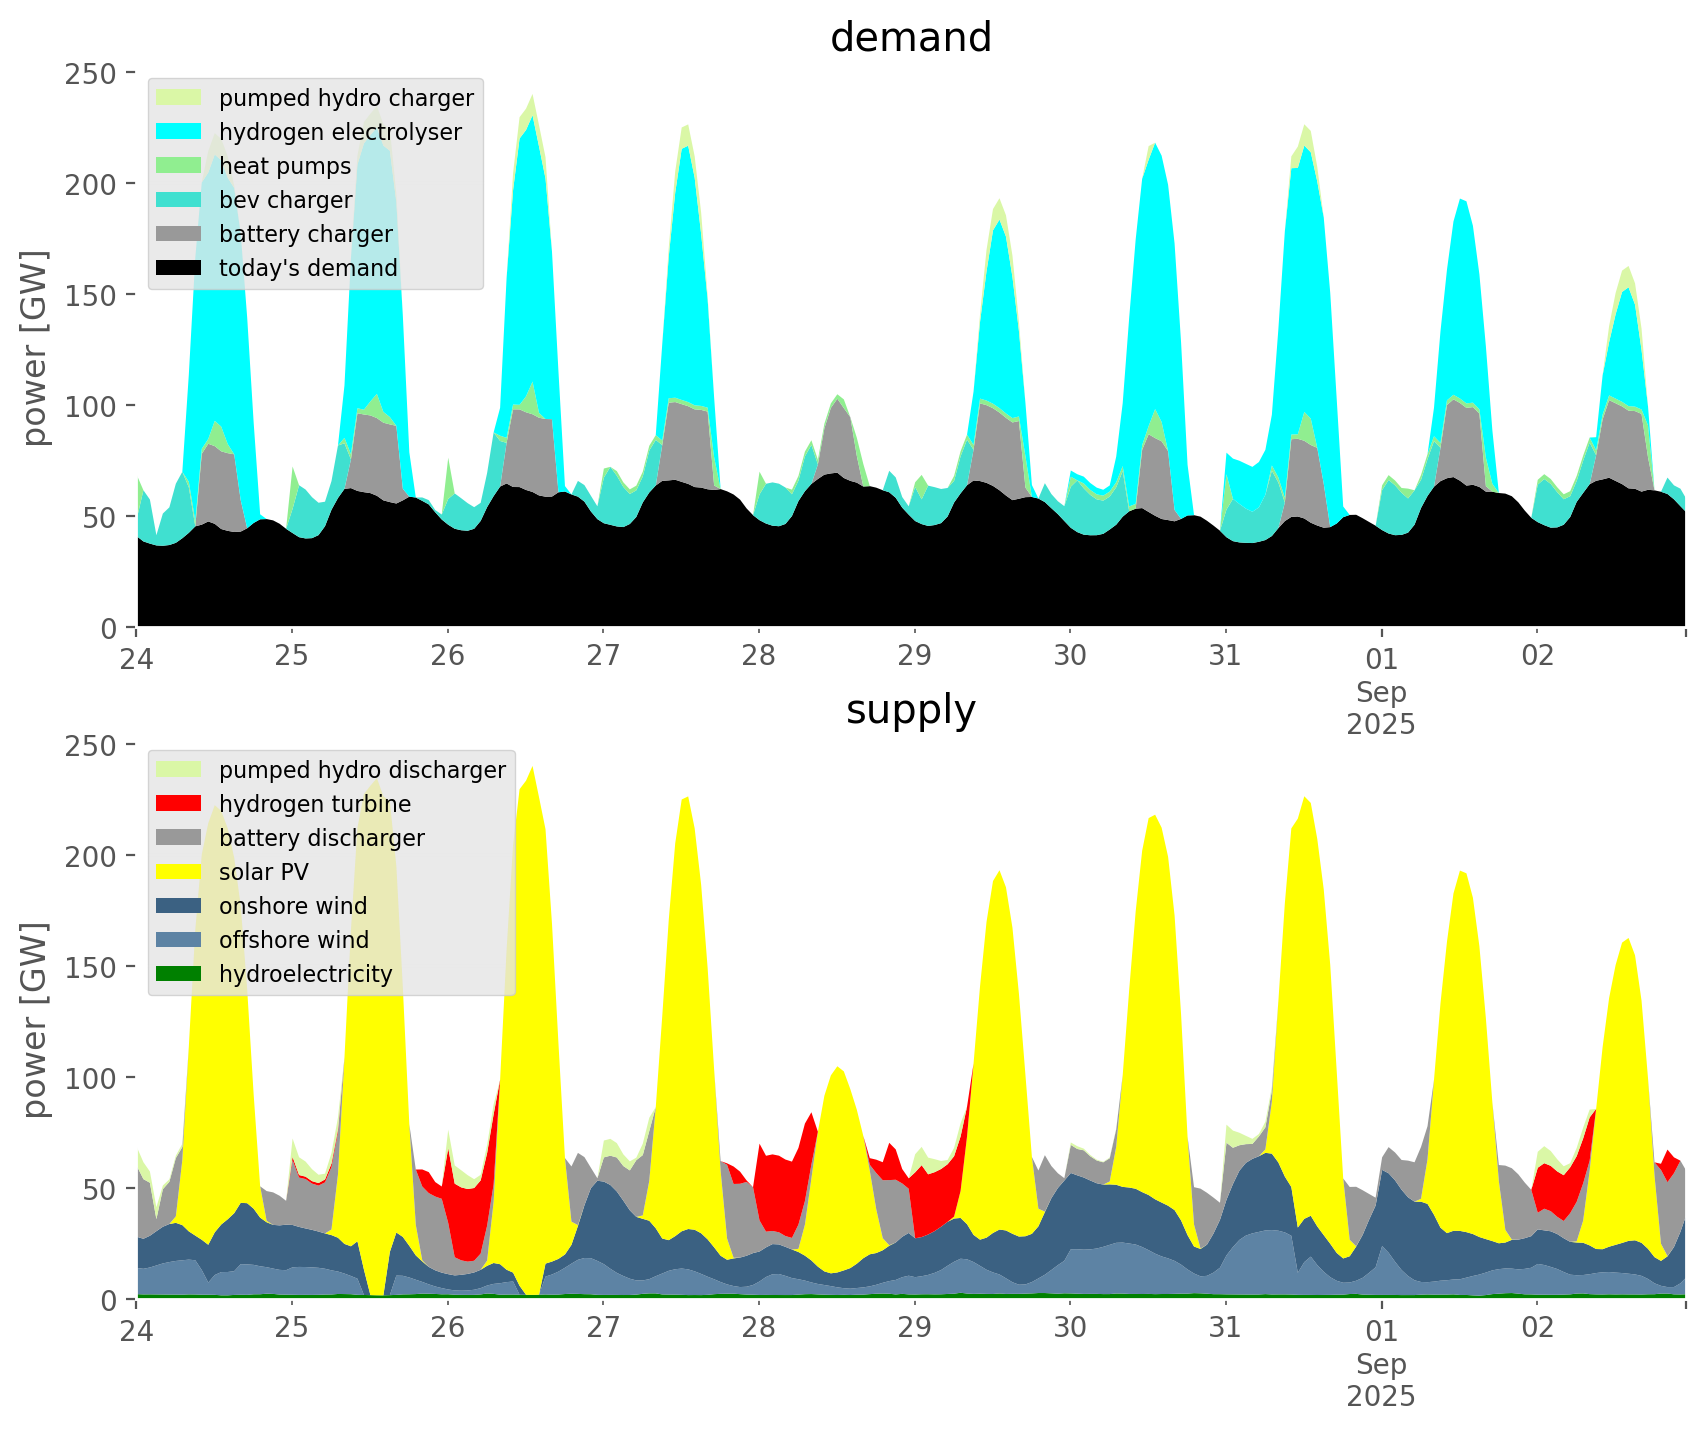Click the 'power [GW]' axis label on supply chart
Viewport: 1706px width, 1431px height.
click(x=35, y=1020)
